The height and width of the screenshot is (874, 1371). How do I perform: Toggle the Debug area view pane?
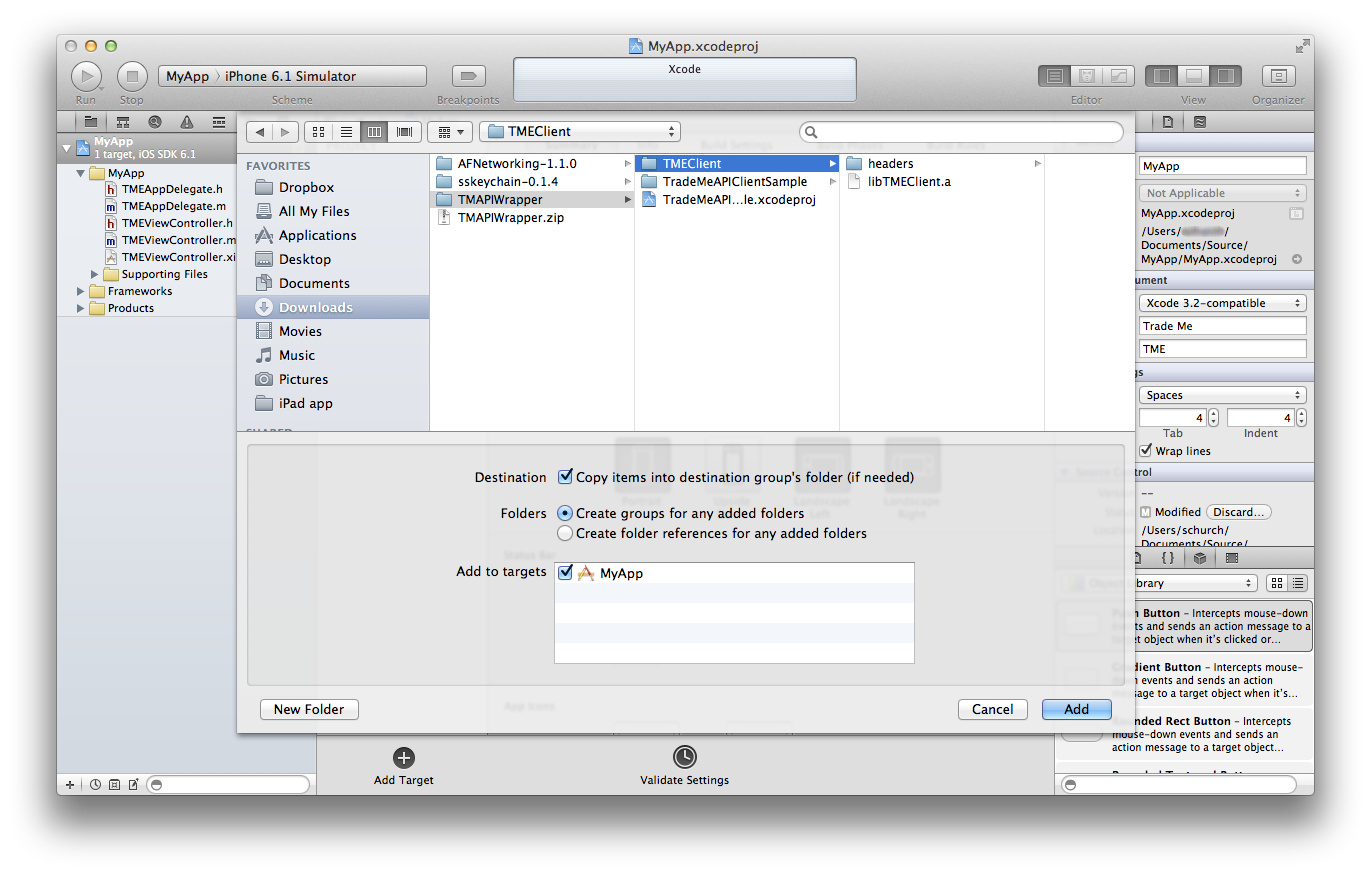tap(1194, 76)
